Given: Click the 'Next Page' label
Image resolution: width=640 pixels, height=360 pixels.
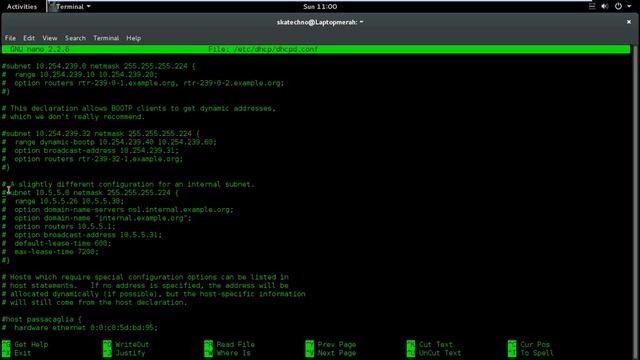Looking at the screenshot, I should click(337, 353).
